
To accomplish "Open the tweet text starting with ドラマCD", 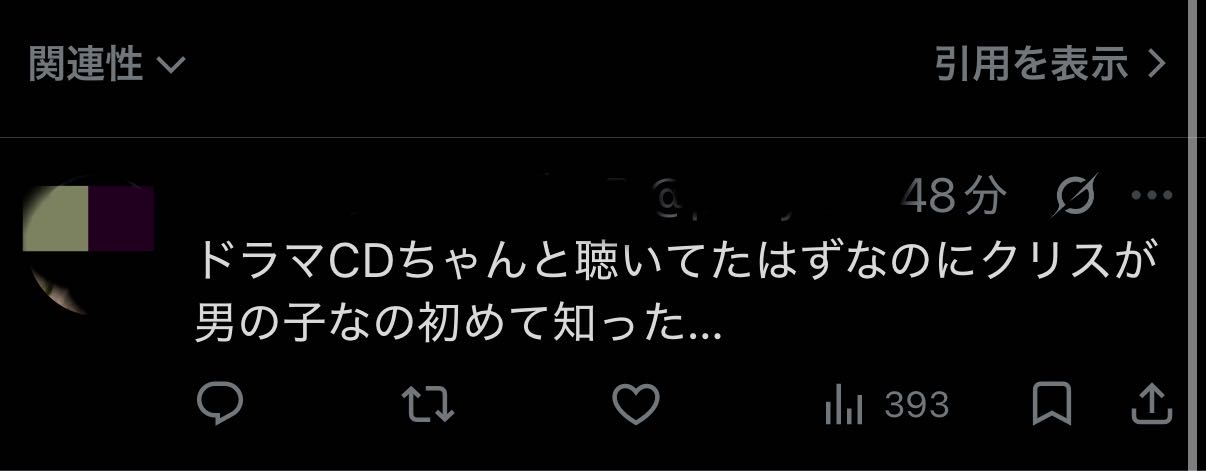I will point(677,292).
